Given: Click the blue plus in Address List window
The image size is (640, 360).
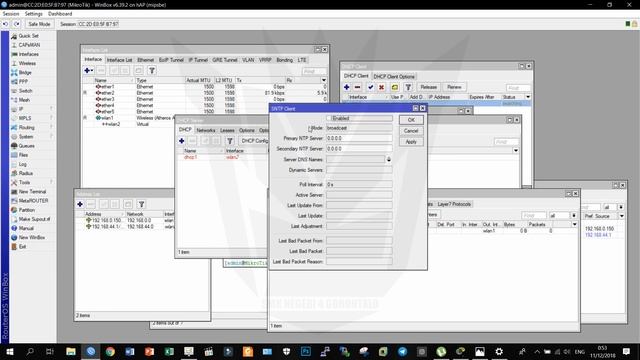Looking at the screenshot, I should tap(80, 204).
